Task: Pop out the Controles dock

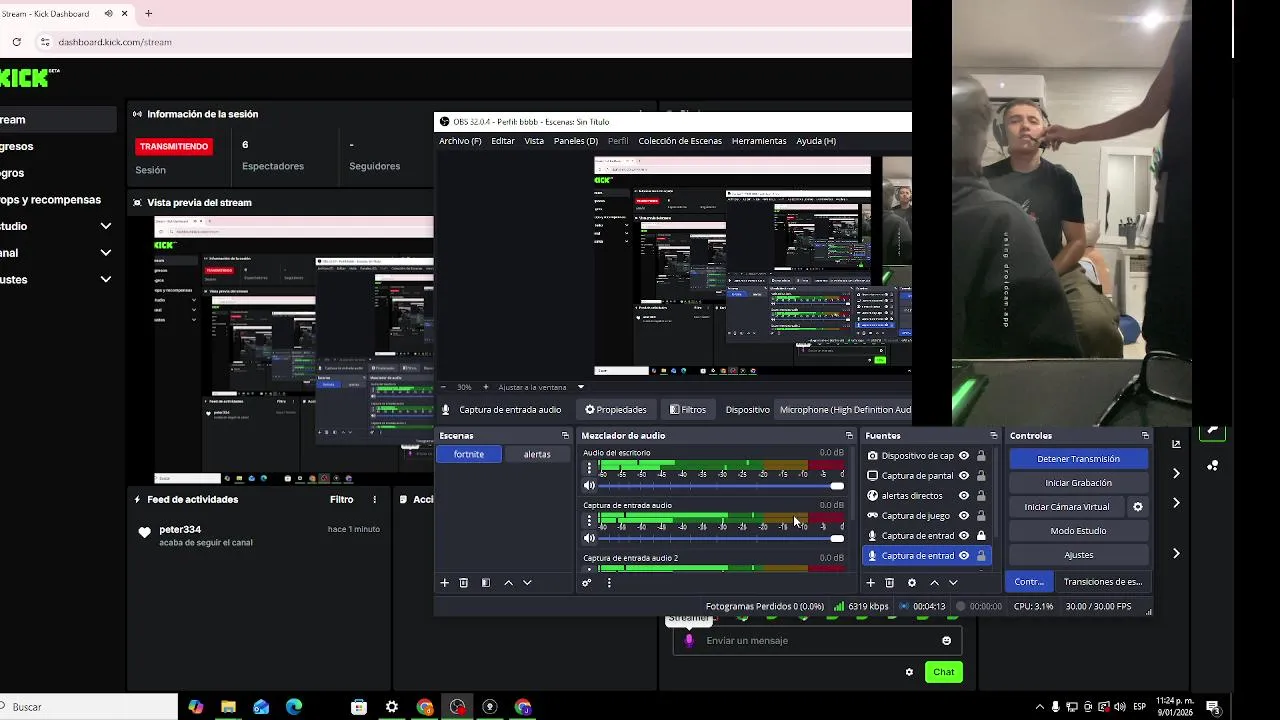Action: [1145, 436]
